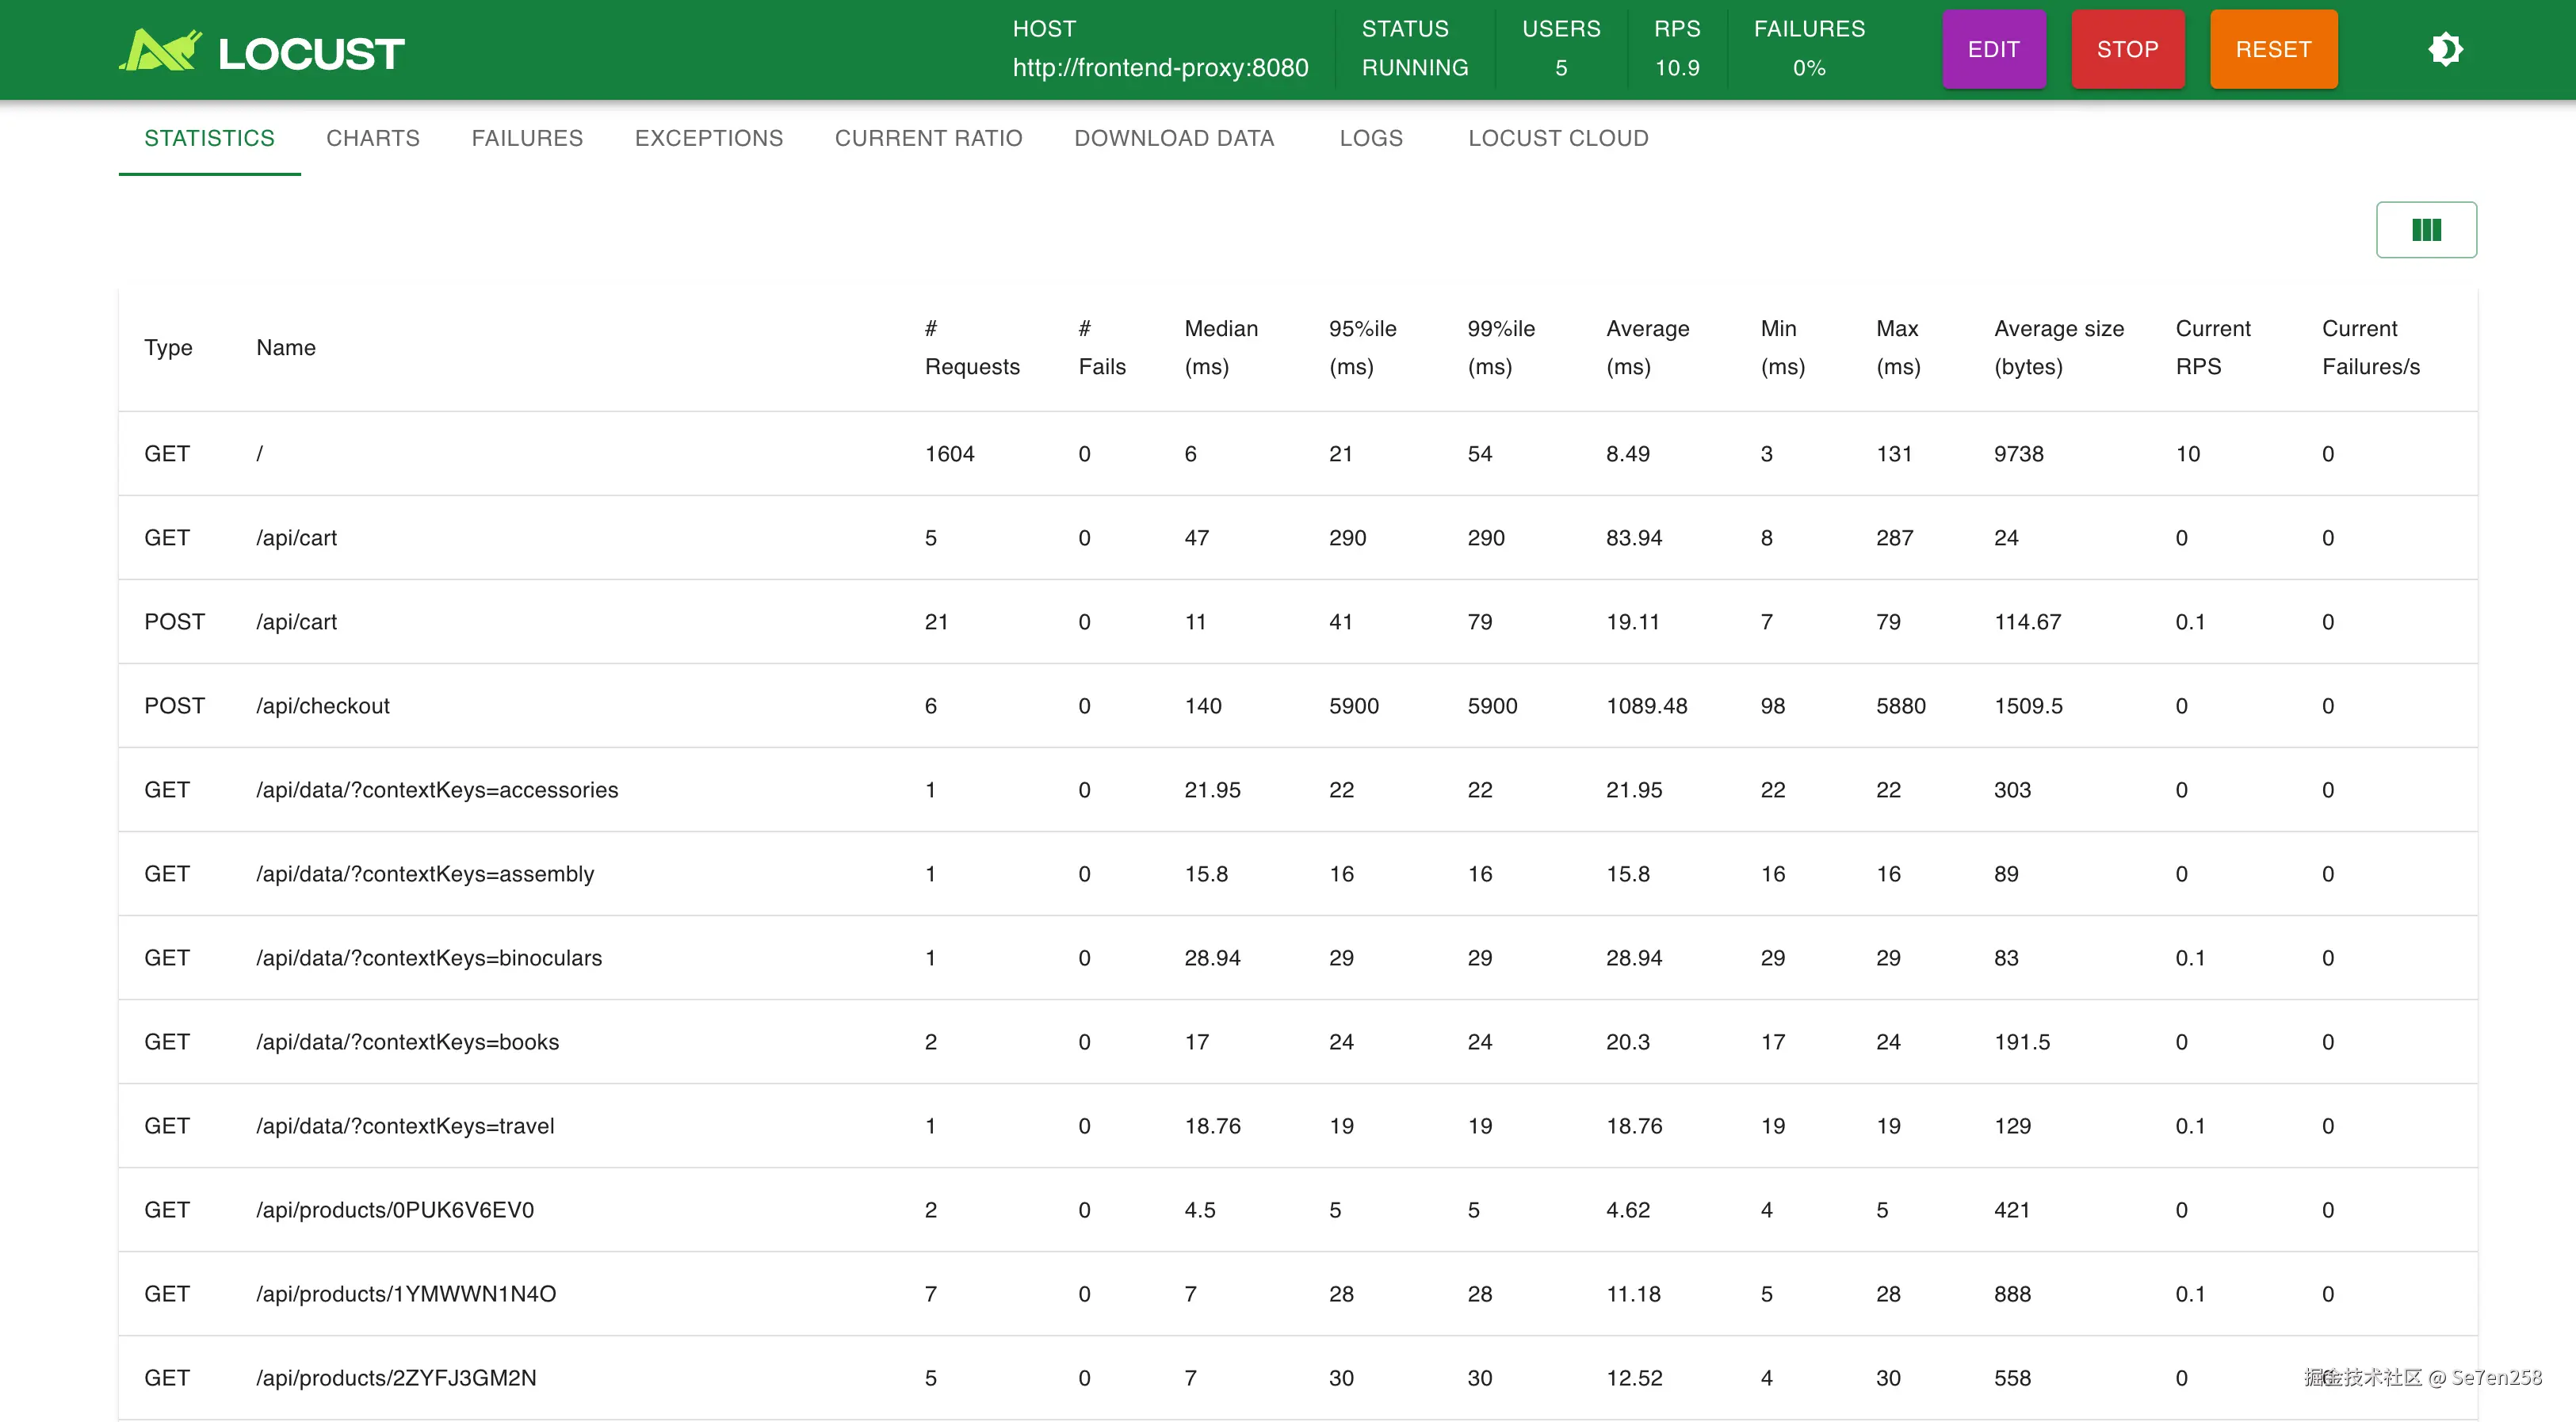Viewport: 2576px width, 1422px height.
Task: Open the Failures tab
Action: (x=527, y=138)
